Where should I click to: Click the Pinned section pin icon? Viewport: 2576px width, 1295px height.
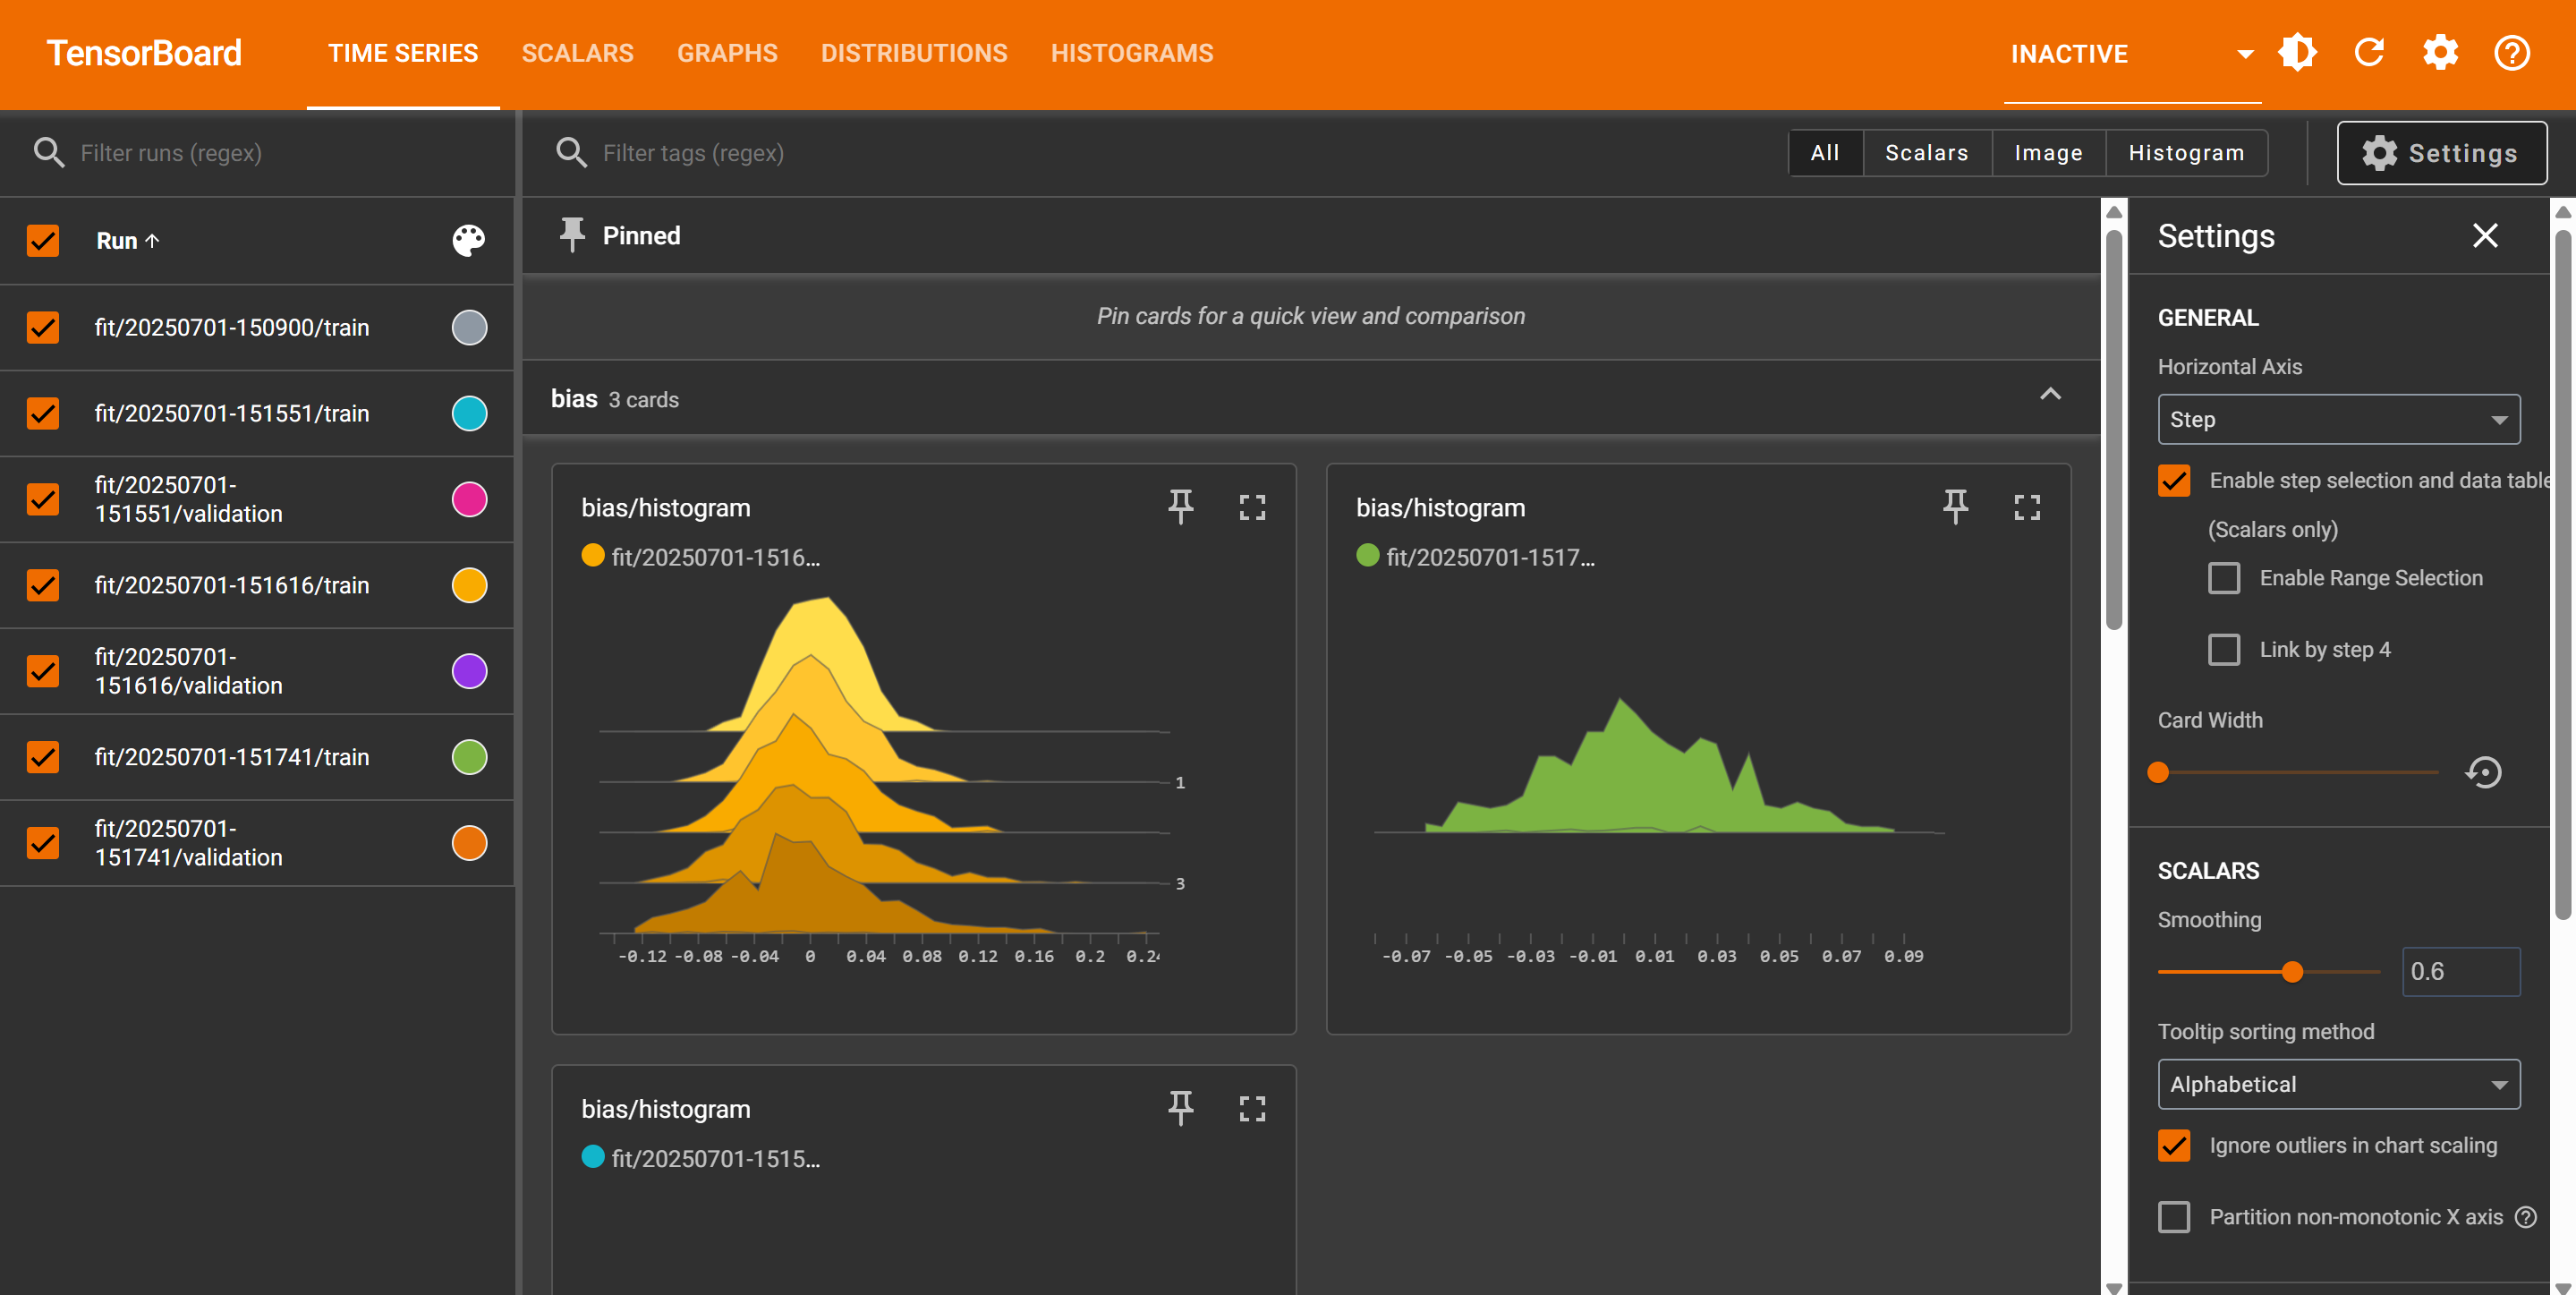pos(571,236)
